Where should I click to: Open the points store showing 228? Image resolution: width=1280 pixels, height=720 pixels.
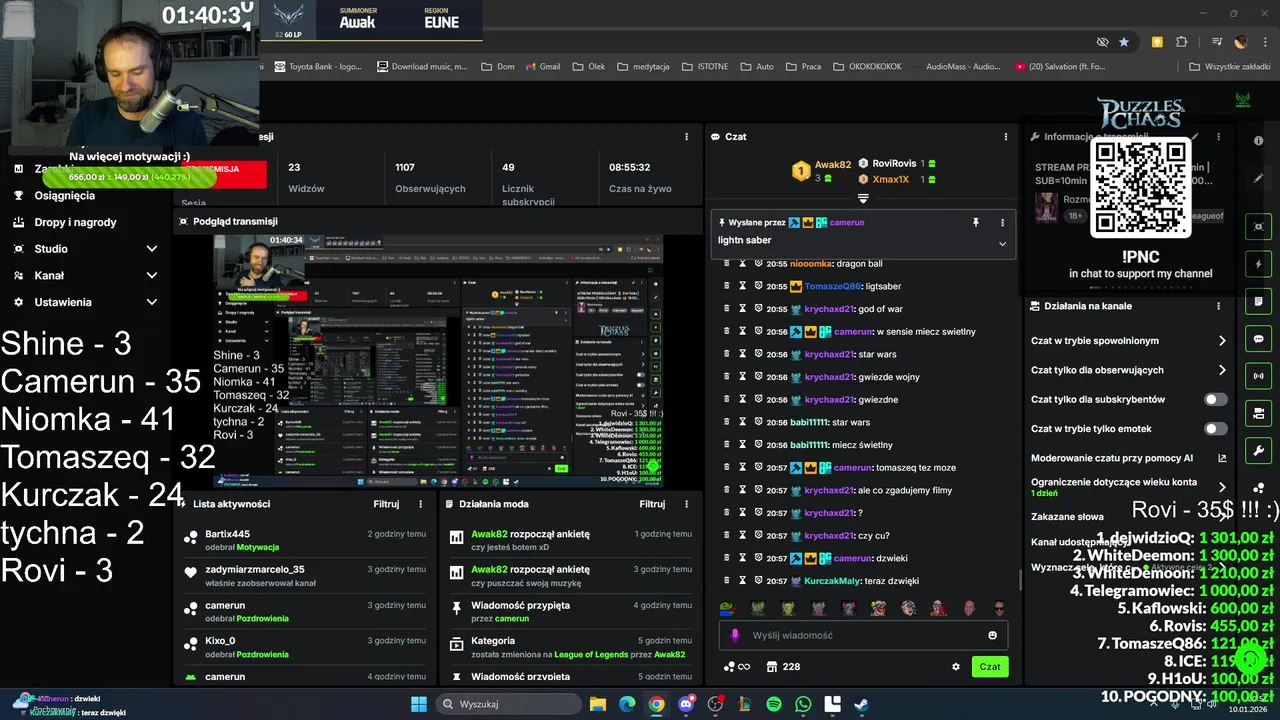(x=782, y=667)
